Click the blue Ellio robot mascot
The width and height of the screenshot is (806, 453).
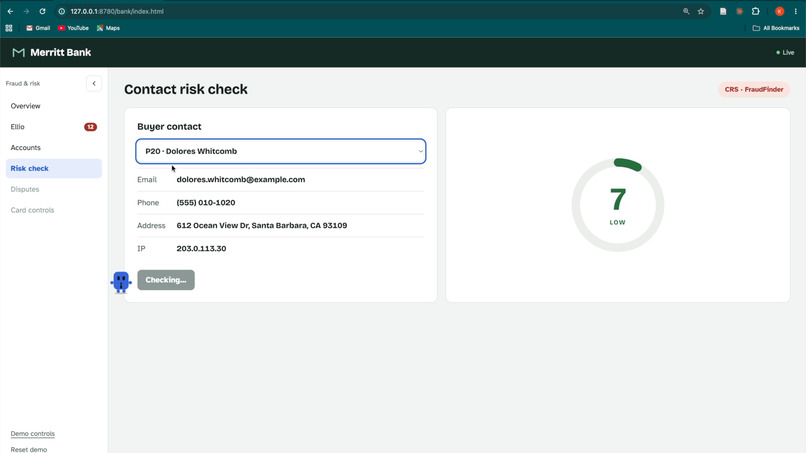pos(121,282)
